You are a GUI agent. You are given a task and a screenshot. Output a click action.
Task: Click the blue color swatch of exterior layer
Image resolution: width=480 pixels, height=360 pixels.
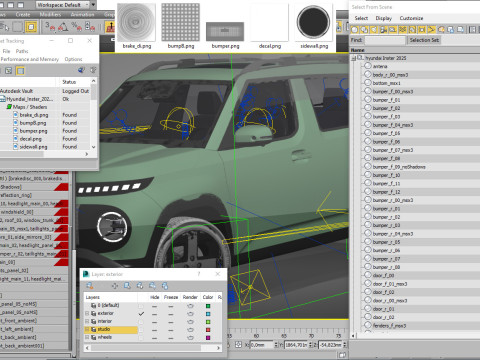coord(208,314)
